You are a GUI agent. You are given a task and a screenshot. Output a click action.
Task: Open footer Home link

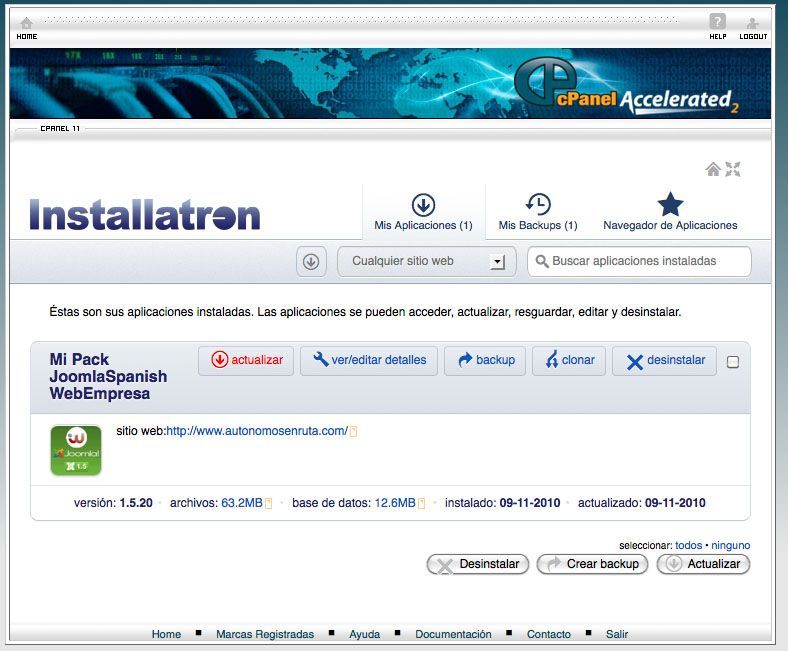pos(166,634)
